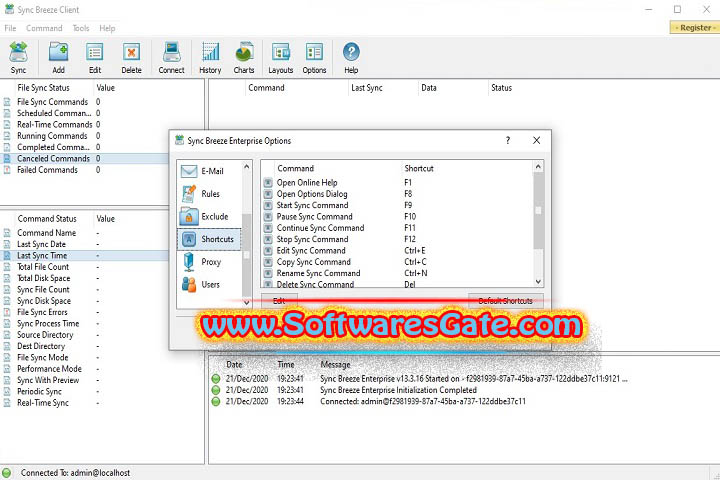Click the icon beside Start Sync Command
The height and width of the screenshot is (480, 720).
click(x=268, y=205)
